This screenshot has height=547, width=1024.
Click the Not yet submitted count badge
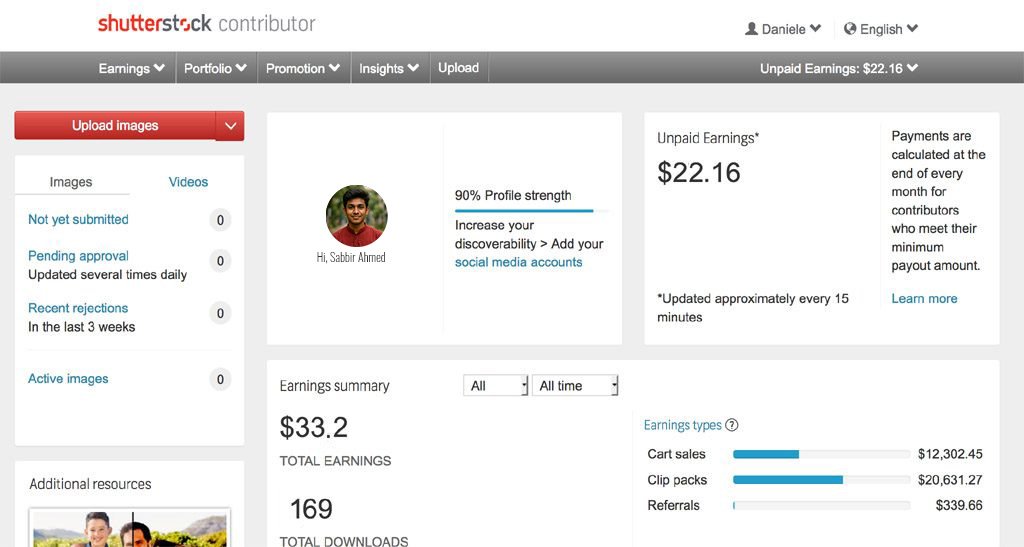[x=220, y=220]
